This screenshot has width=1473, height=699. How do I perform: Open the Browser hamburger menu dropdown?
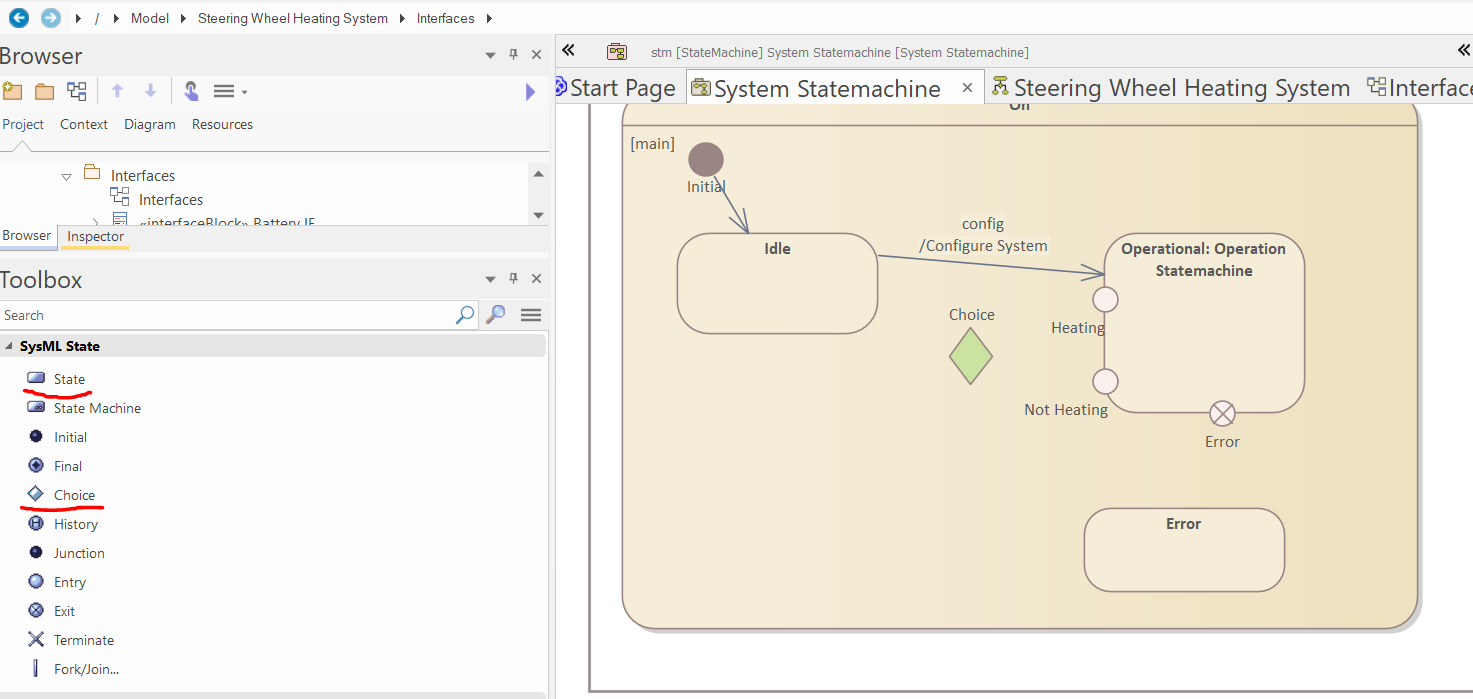[229, 91]
